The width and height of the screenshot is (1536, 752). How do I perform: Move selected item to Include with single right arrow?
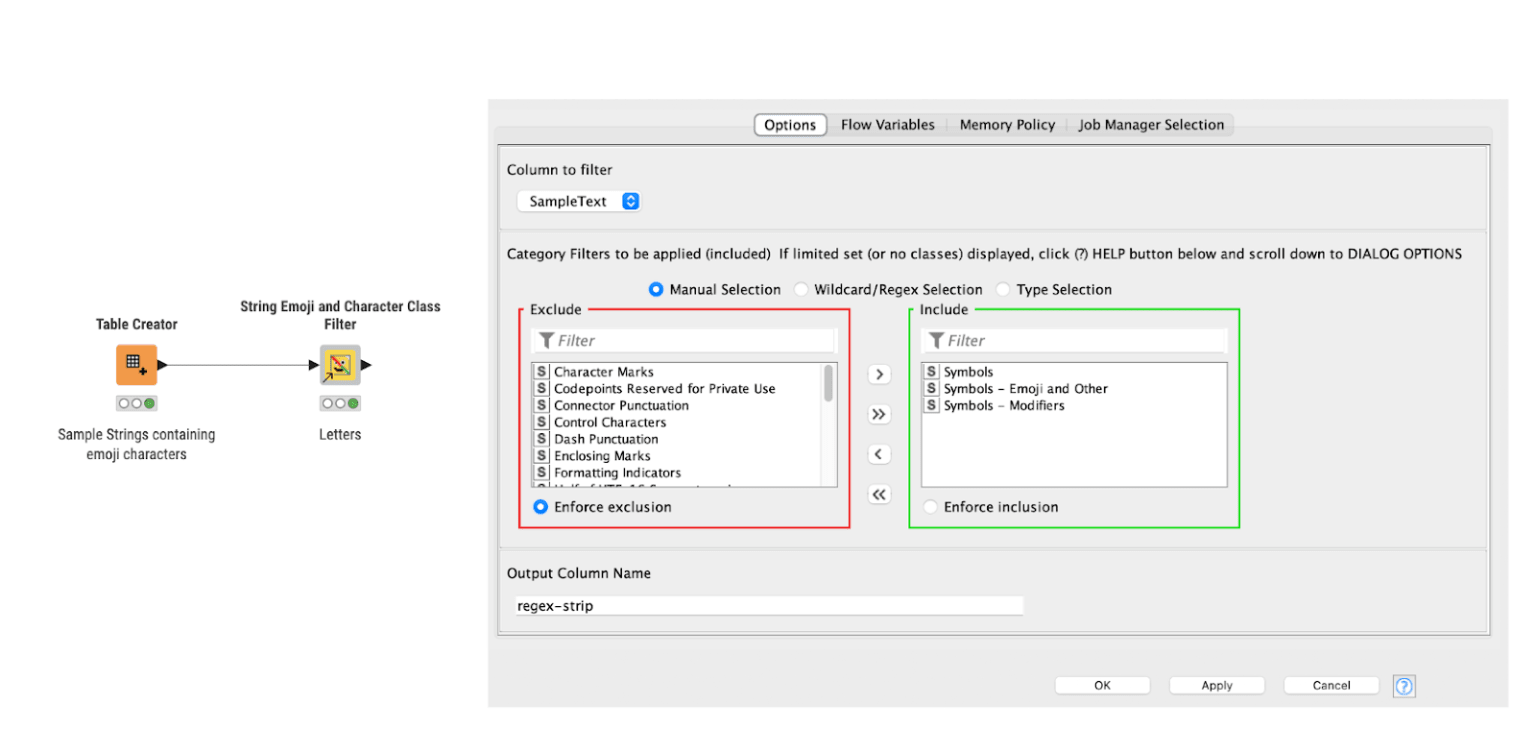point(879,375)
